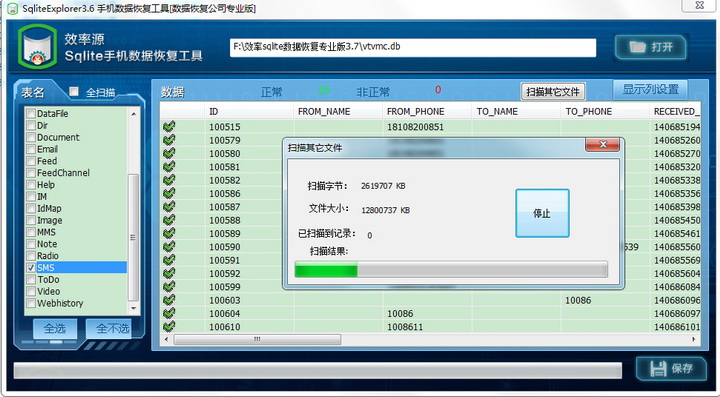Select the Note table row

click(76, 244)
